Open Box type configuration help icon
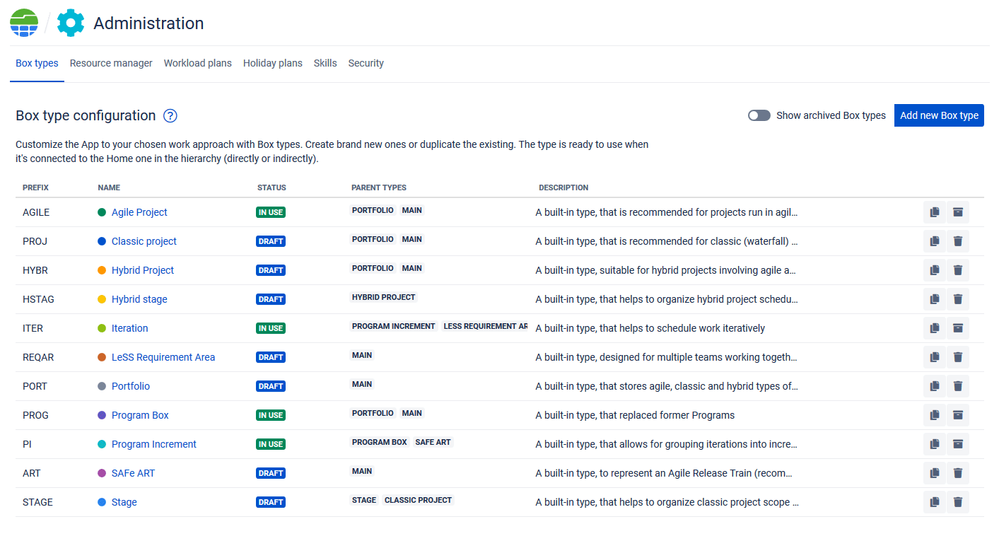 click(x=170, y=116)
